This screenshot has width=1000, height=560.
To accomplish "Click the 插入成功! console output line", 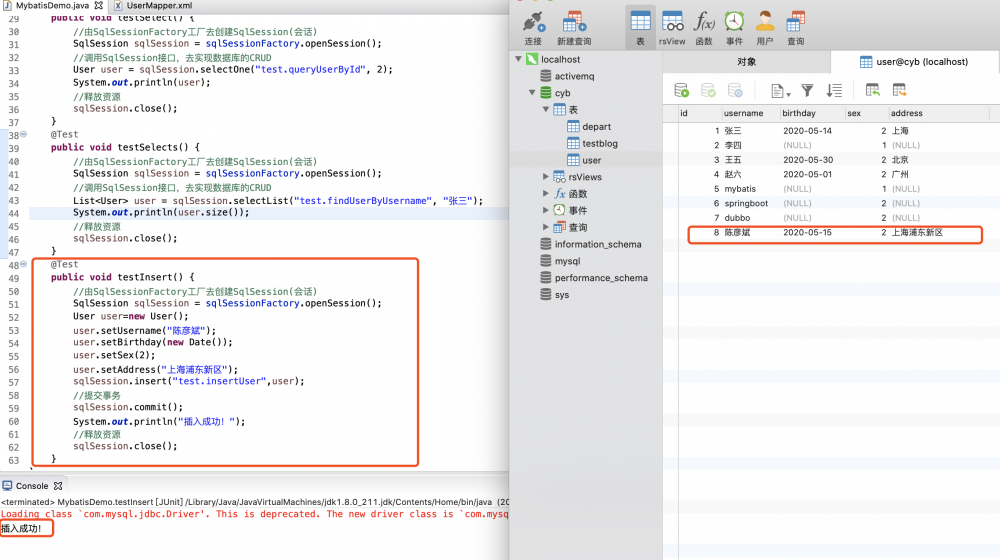I will click(x=21, y=529).
